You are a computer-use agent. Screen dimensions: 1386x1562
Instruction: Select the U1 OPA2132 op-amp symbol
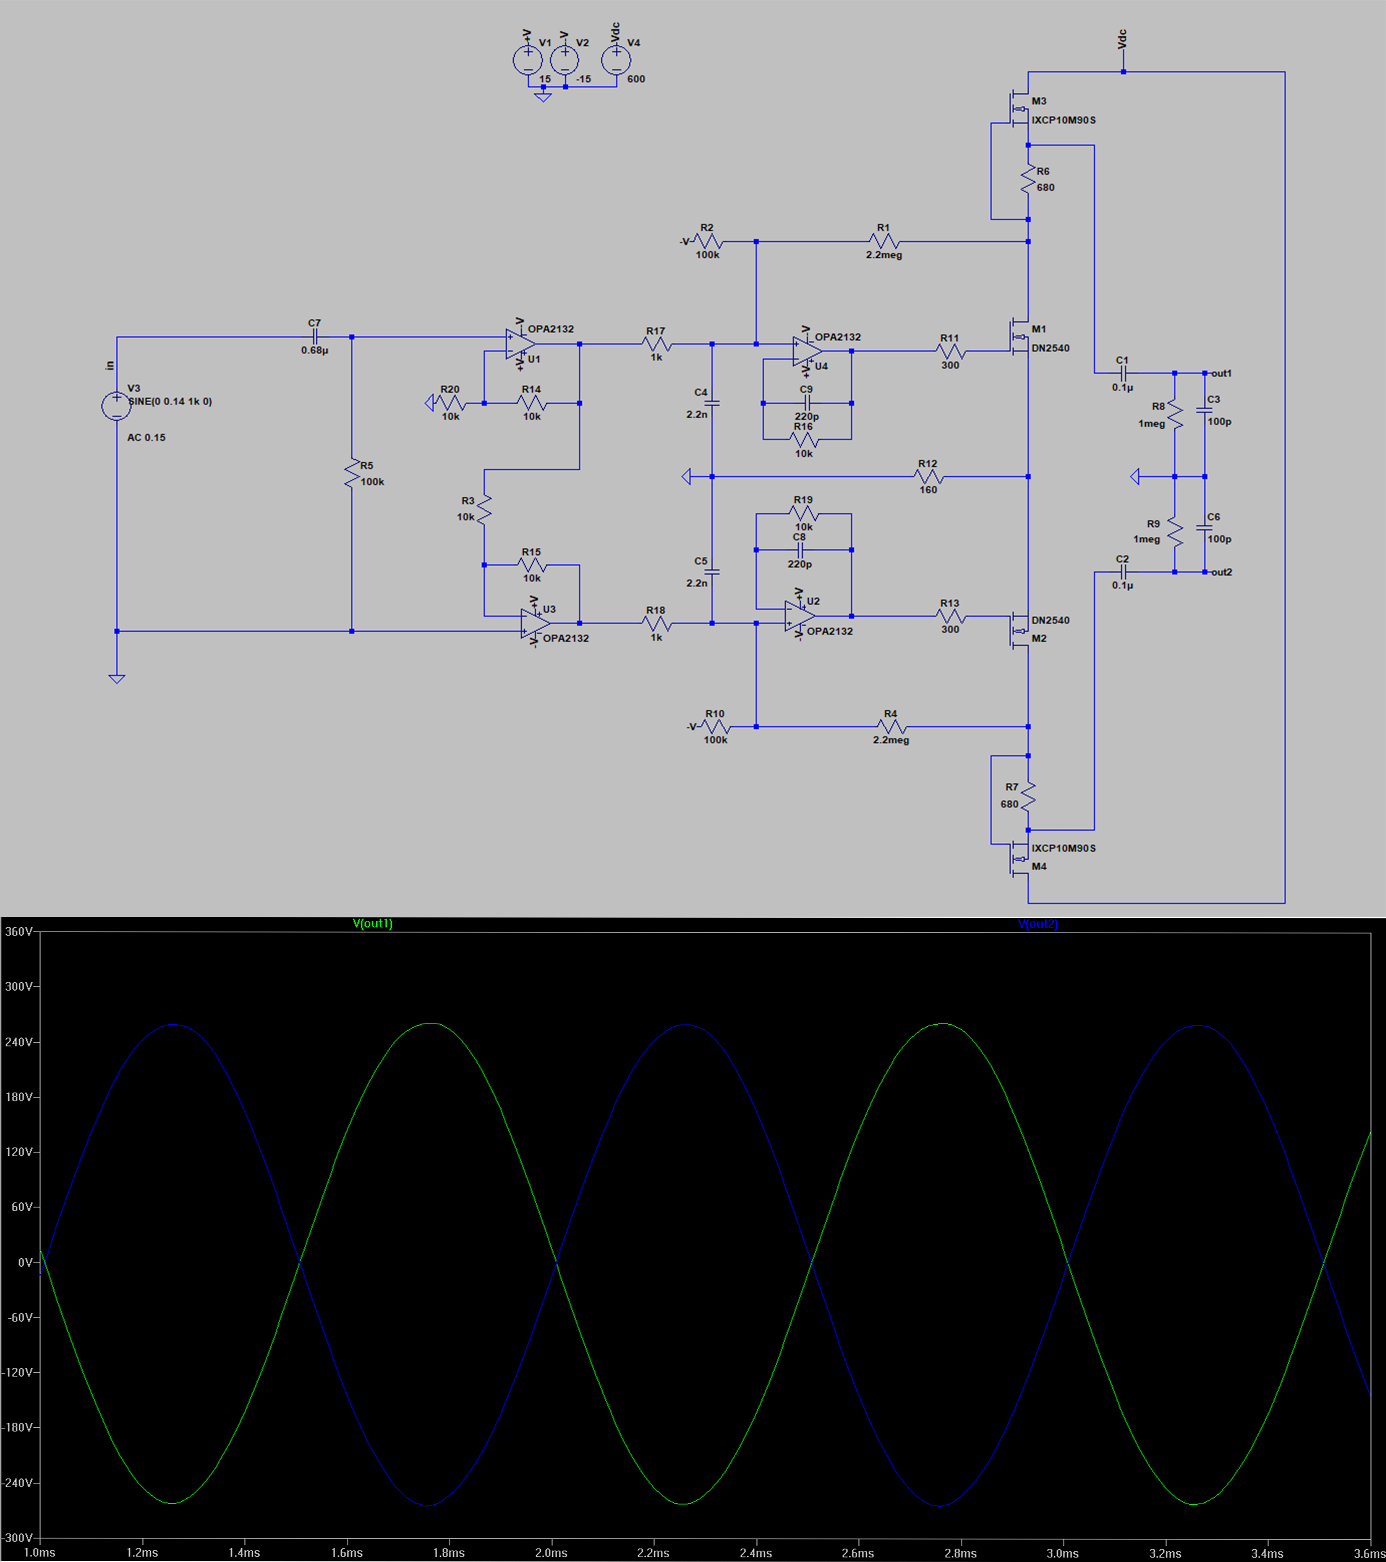coord(520,344)
